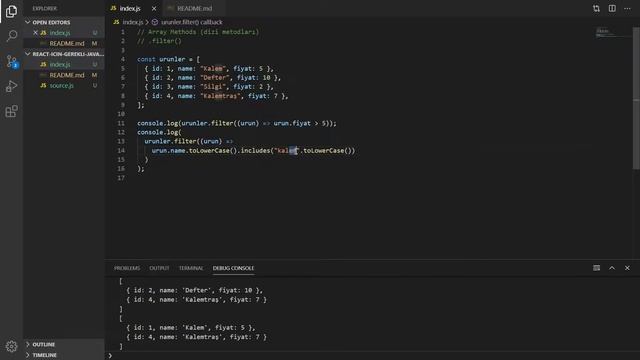Close index.js in Open Editors list
The height and width of the screenshot is (360, 640).
36,33
